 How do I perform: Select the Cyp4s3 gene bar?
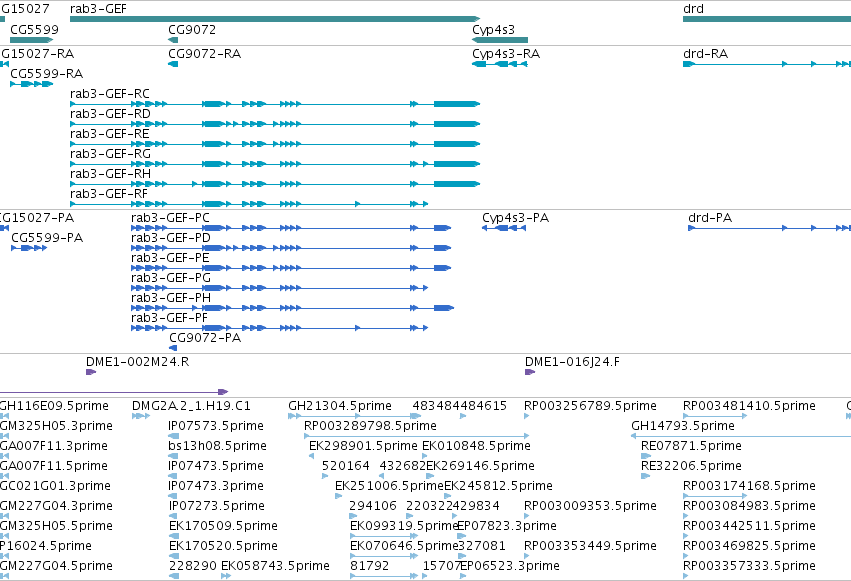500,40
